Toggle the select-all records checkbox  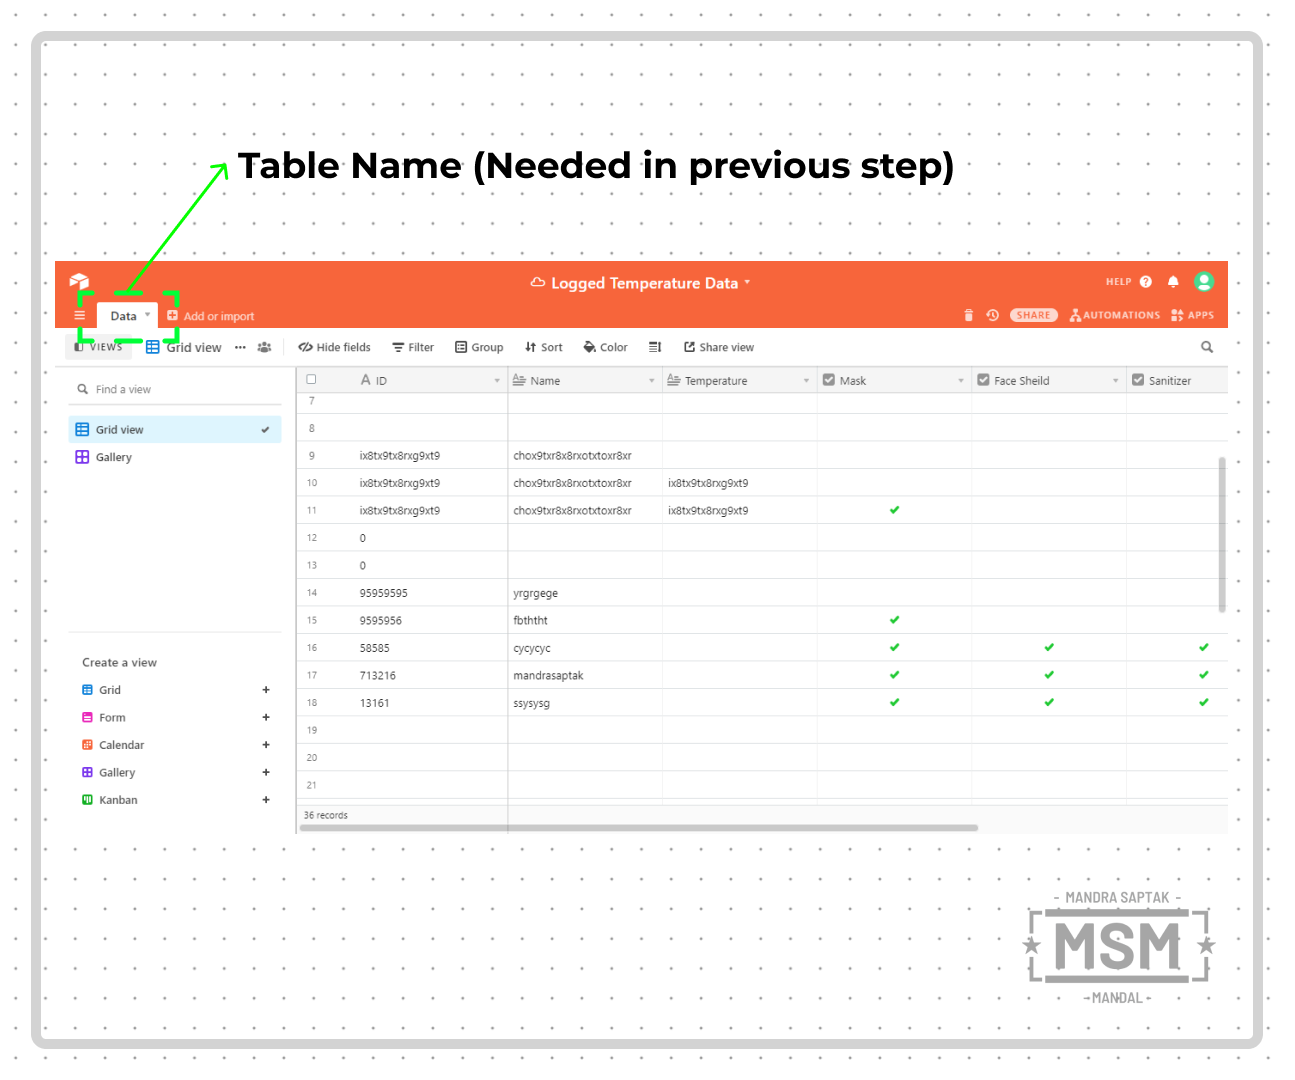311,380
